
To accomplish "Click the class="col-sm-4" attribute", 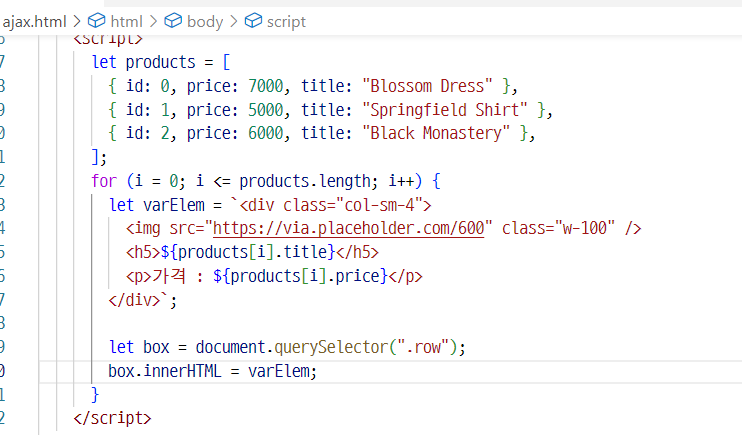I will (x=353, y=205).
